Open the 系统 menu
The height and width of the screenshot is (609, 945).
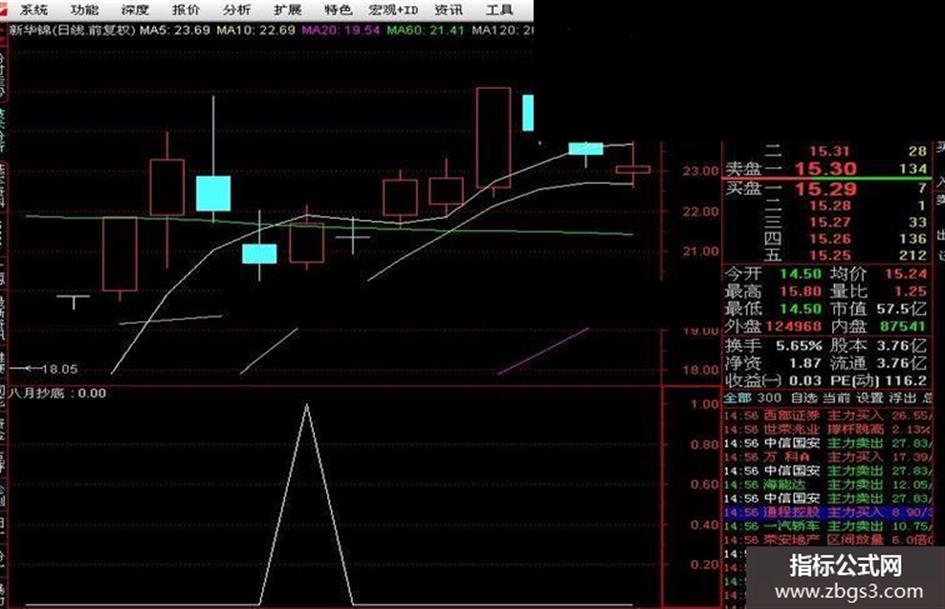(34, 10)
